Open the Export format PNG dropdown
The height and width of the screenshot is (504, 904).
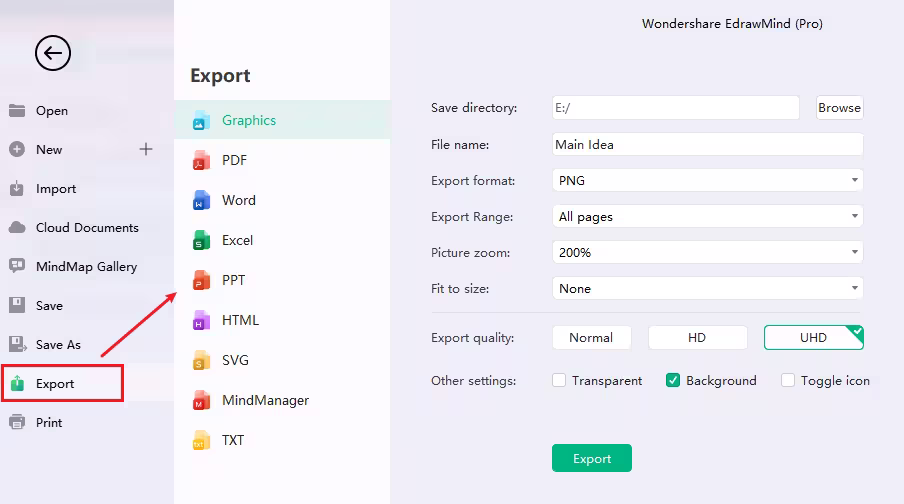tap(707, 180)
